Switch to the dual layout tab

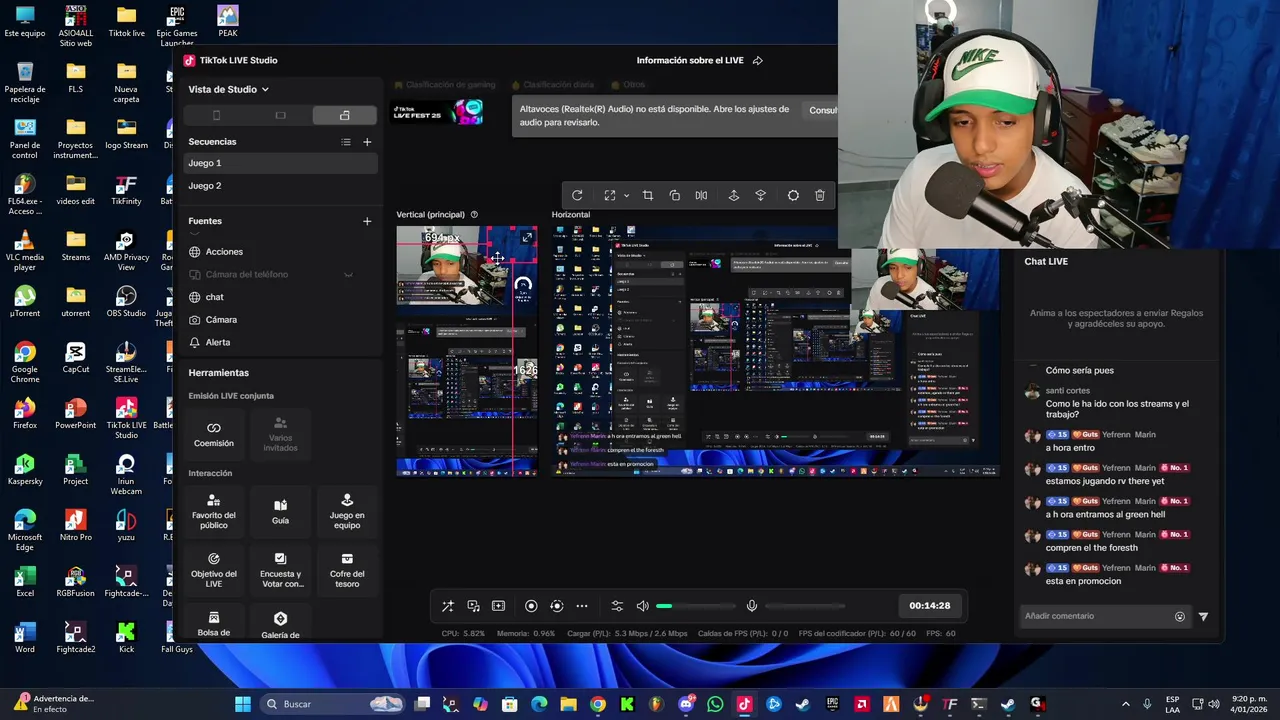tap(344, 115)
